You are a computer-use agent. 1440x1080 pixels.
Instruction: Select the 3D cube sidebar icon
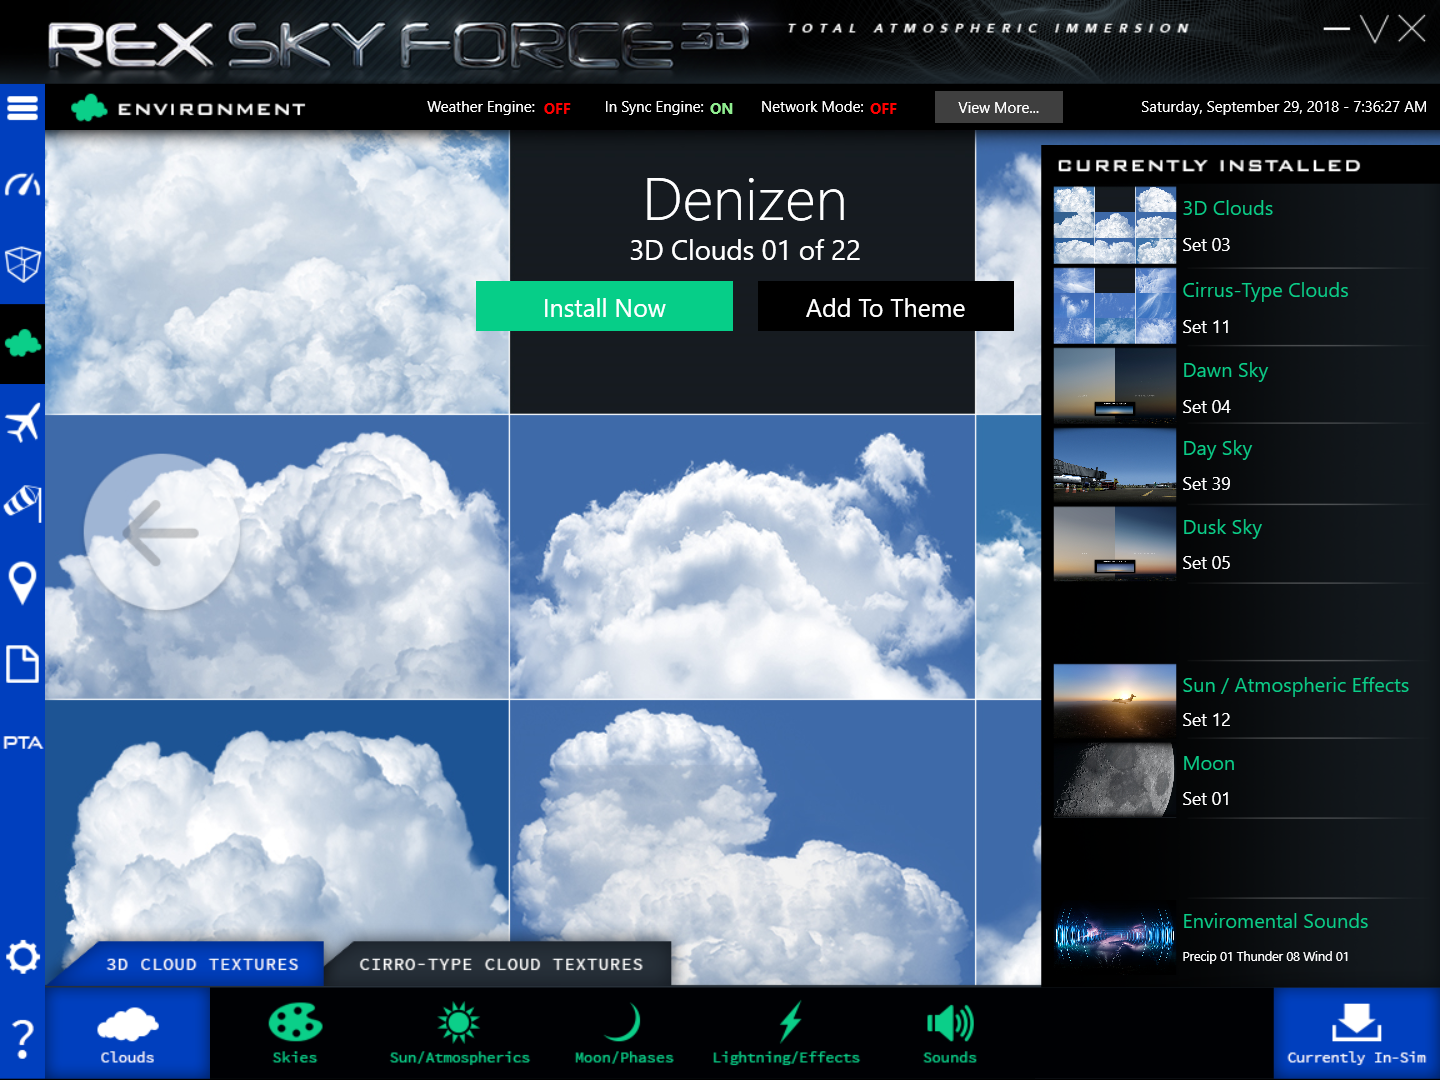(22, 264)
